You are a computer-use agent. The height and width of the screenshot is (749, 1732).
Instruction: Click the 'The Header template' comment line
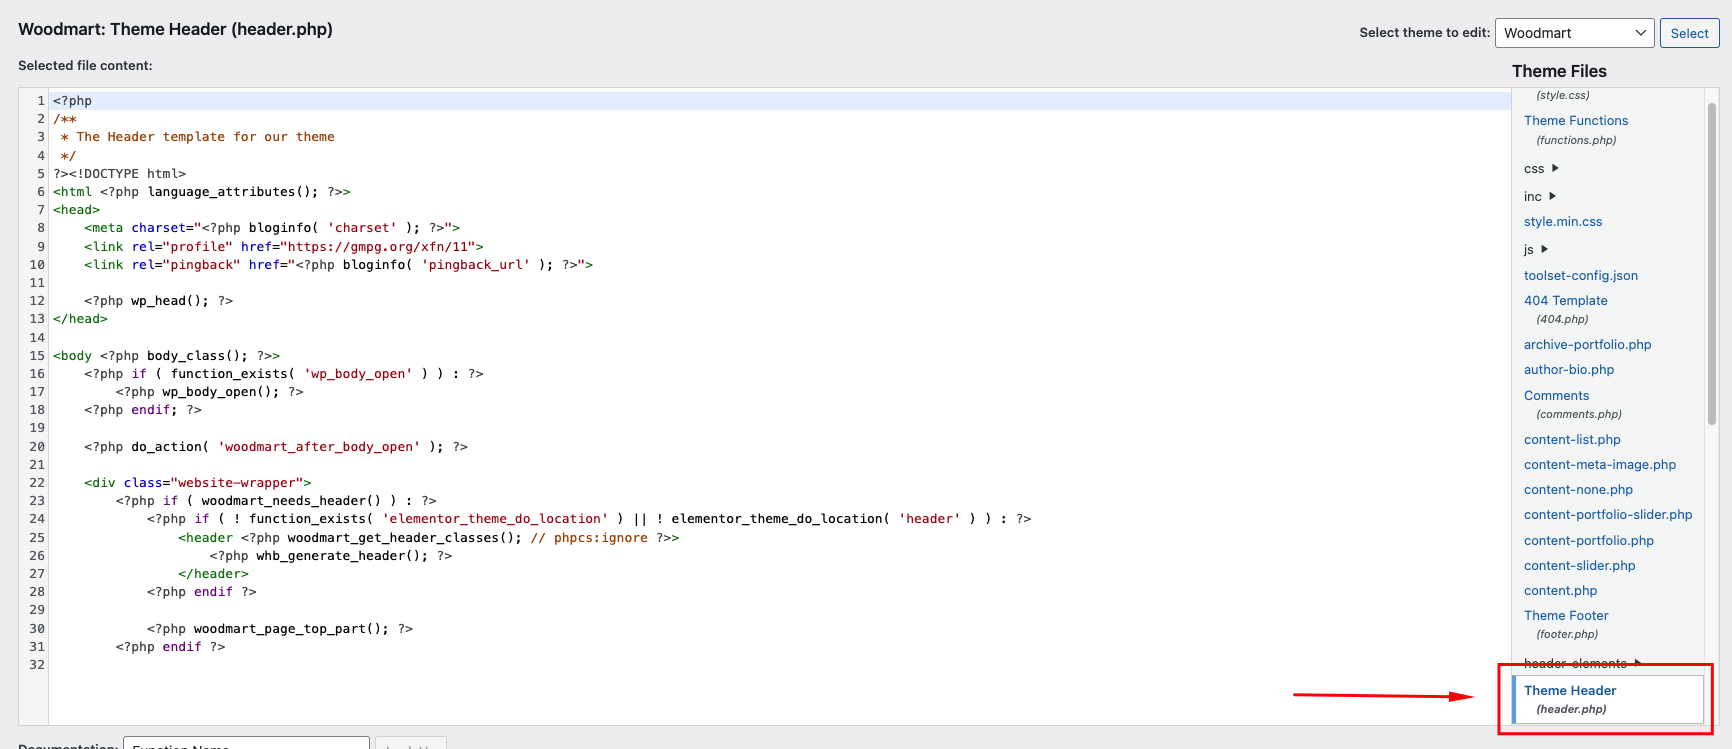pos(197,137)
